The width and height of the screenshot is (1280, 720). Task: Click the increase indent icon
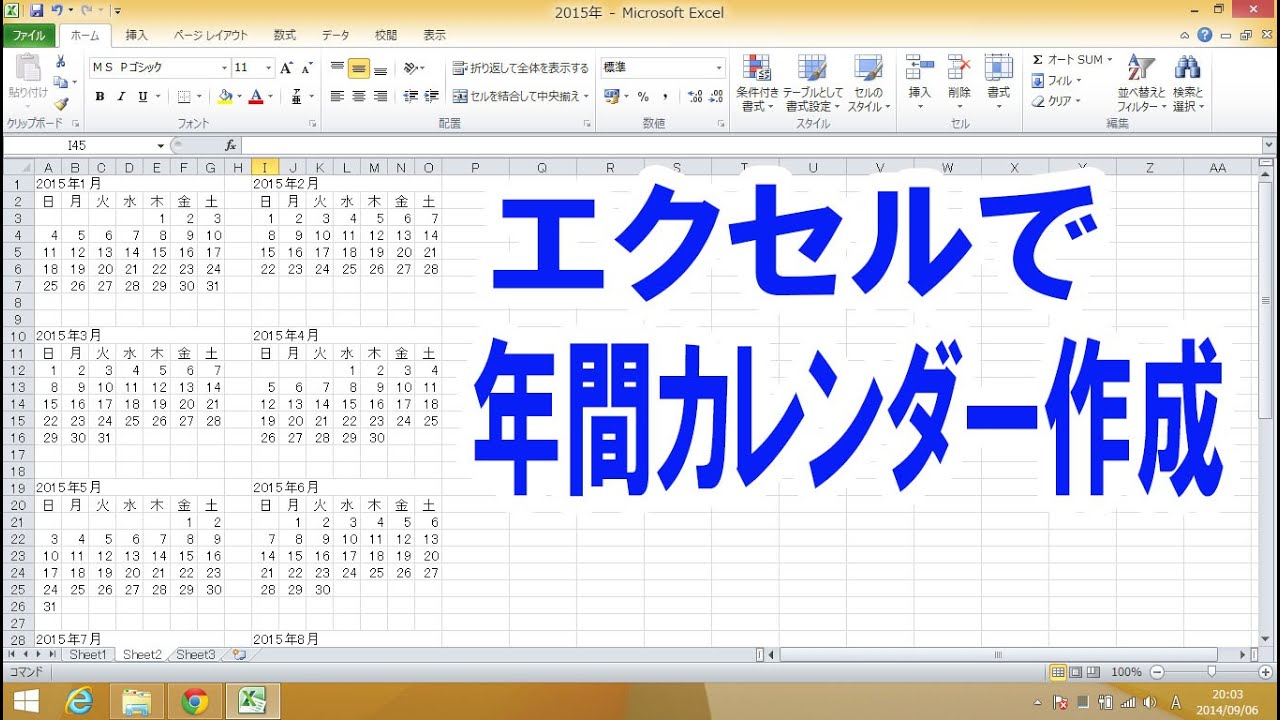[431, 97]
